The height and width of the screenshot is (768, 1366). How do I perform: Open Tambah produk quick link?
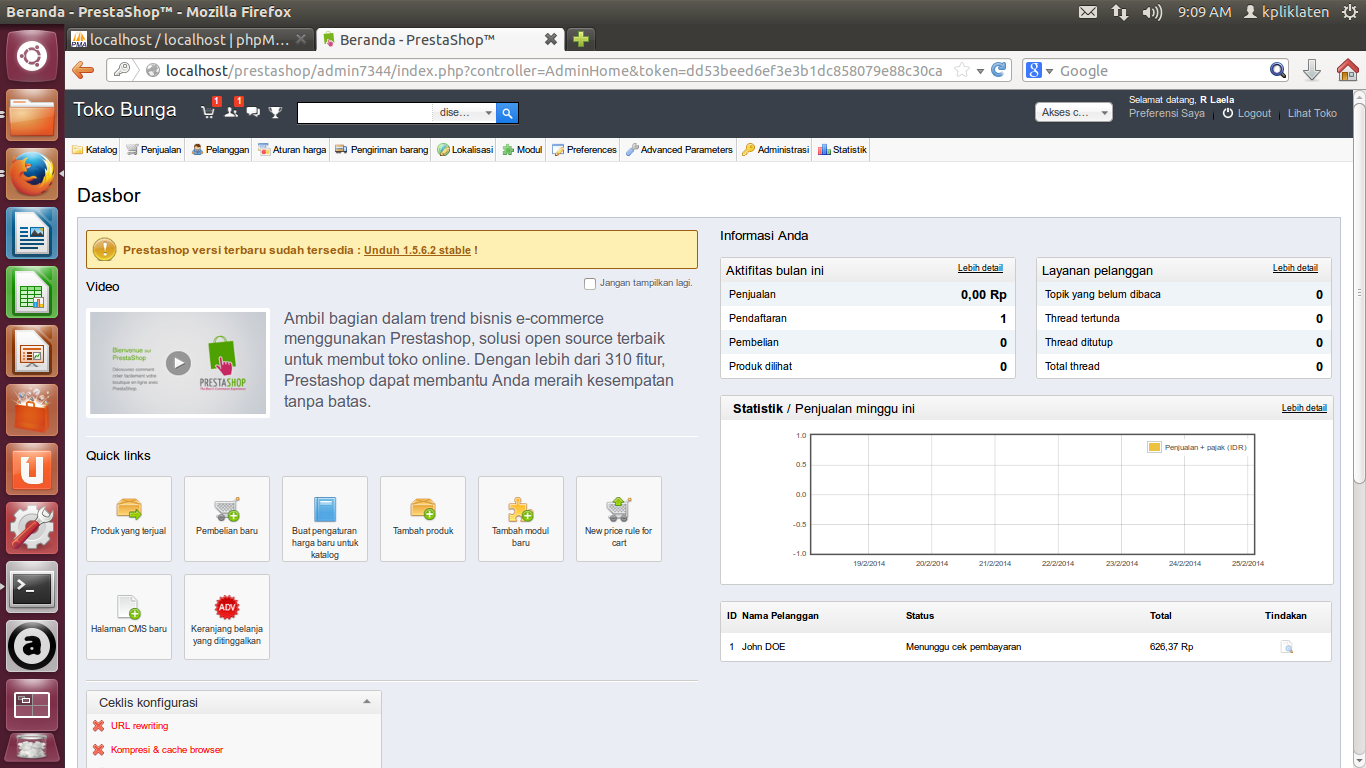423,519
